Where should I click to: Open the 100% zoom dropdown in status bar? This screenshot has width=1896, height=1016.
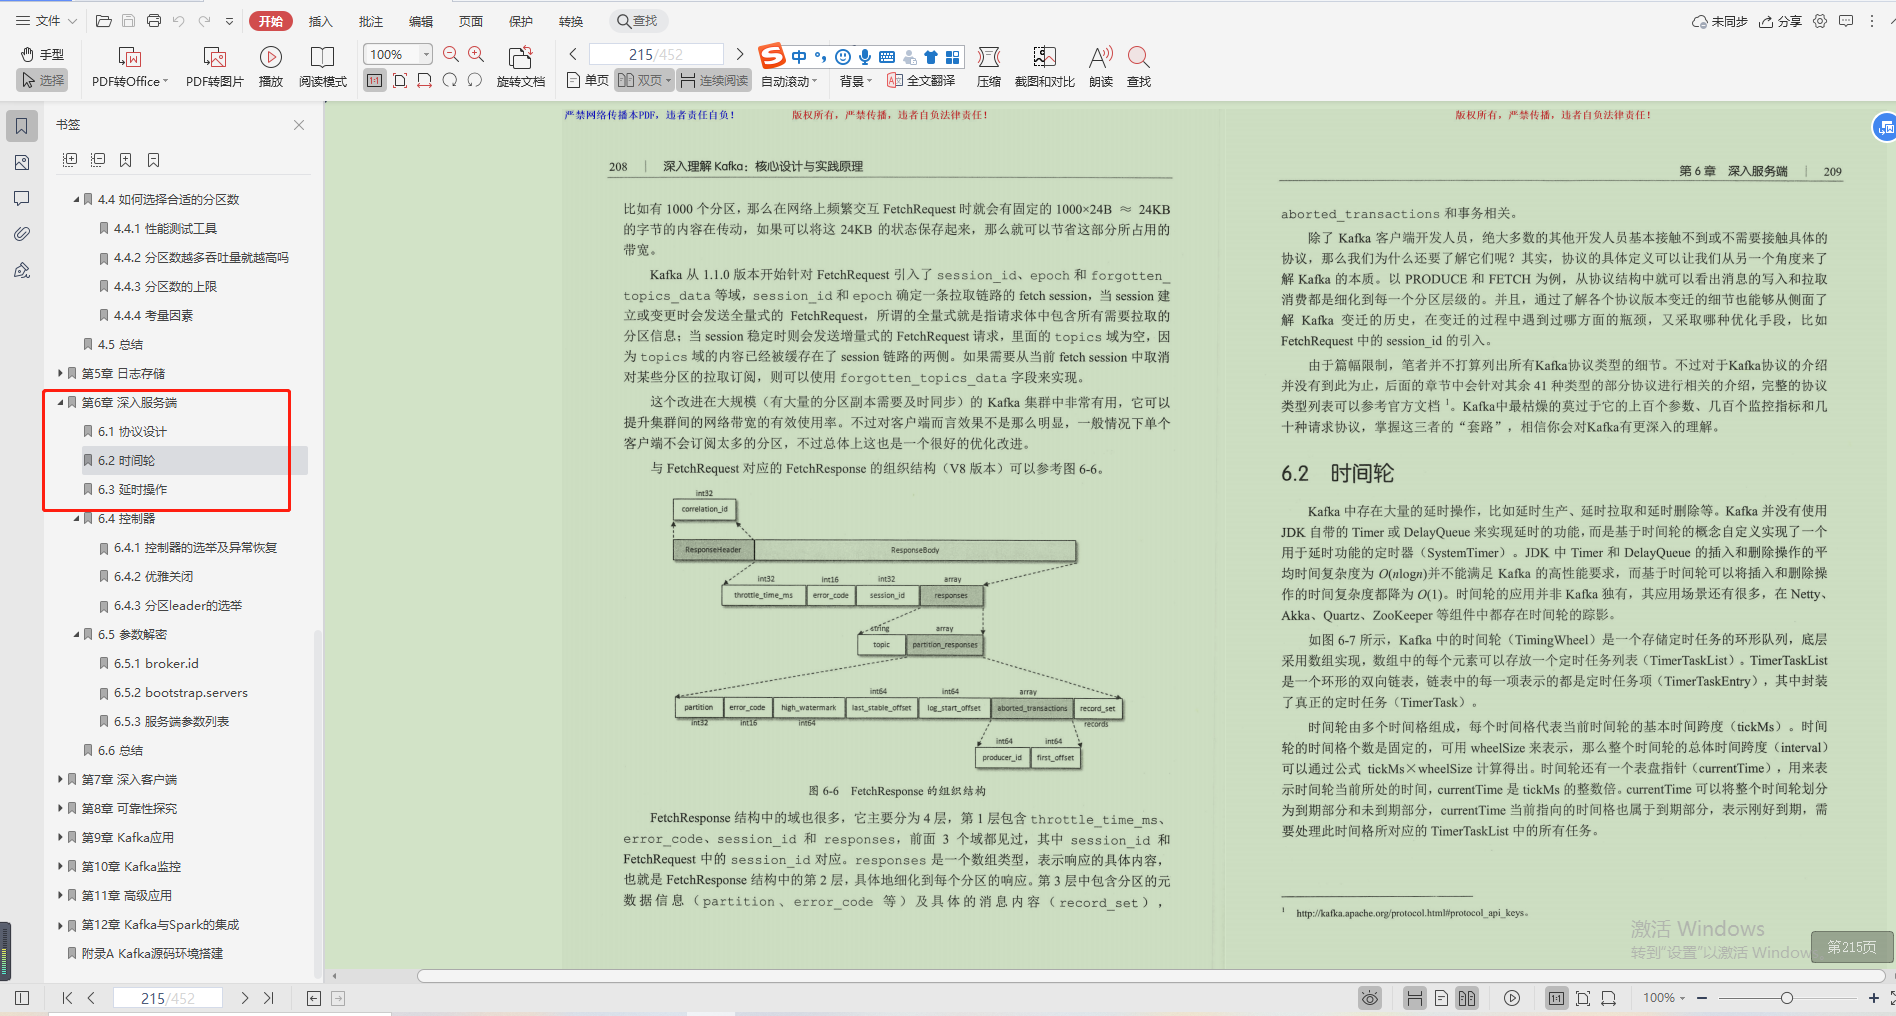(1664, 998)
